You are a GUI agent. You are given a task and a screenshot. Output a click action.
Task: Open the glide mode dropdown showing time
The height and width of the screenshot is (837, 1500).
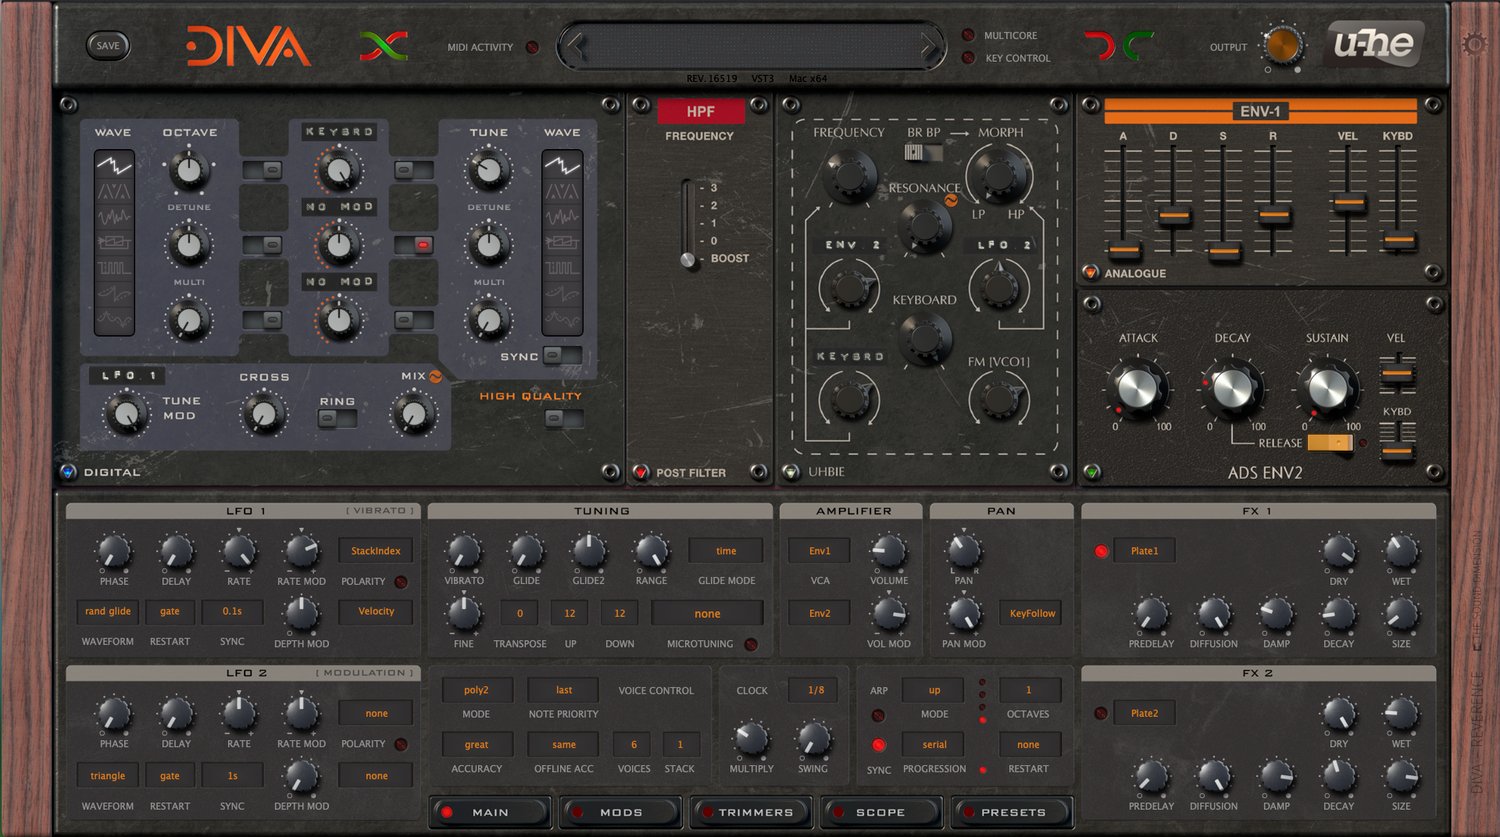pyautogui.click(x=726, y=551)
